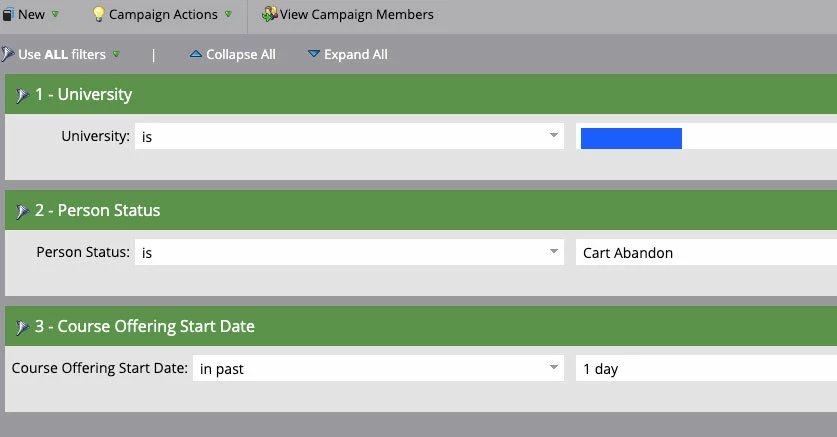Viewport: 837px width, 437px height.
Task: Click View Campaign Members
Action: point(348,14)
